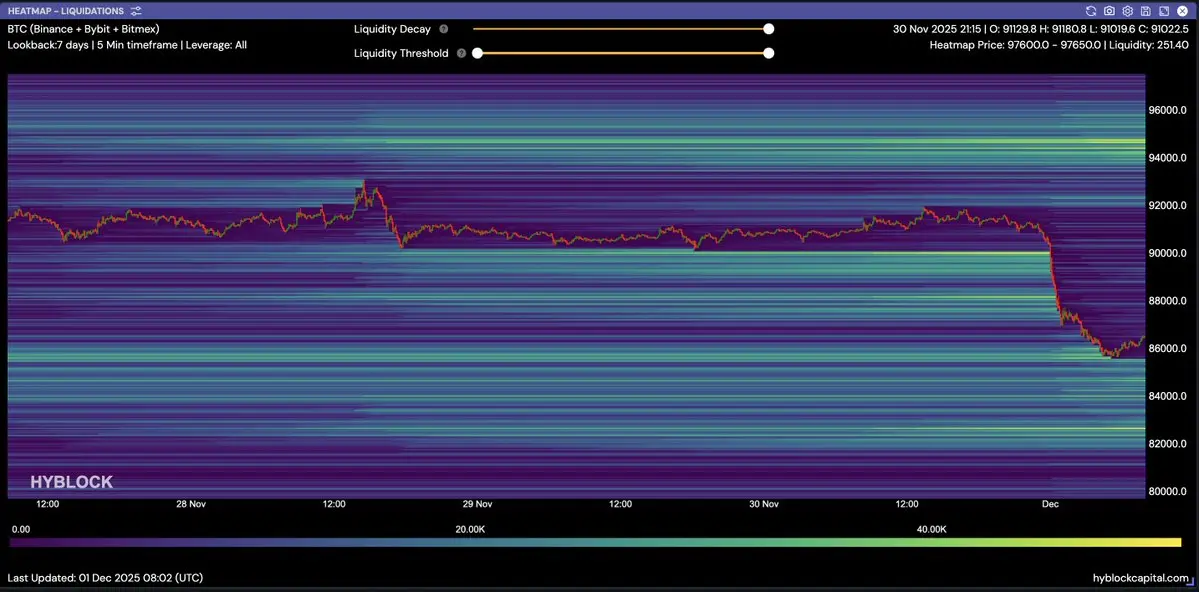Show help for Liquidity Threshold
This screenshot has height=592, width=1199.
pos(461,54)
